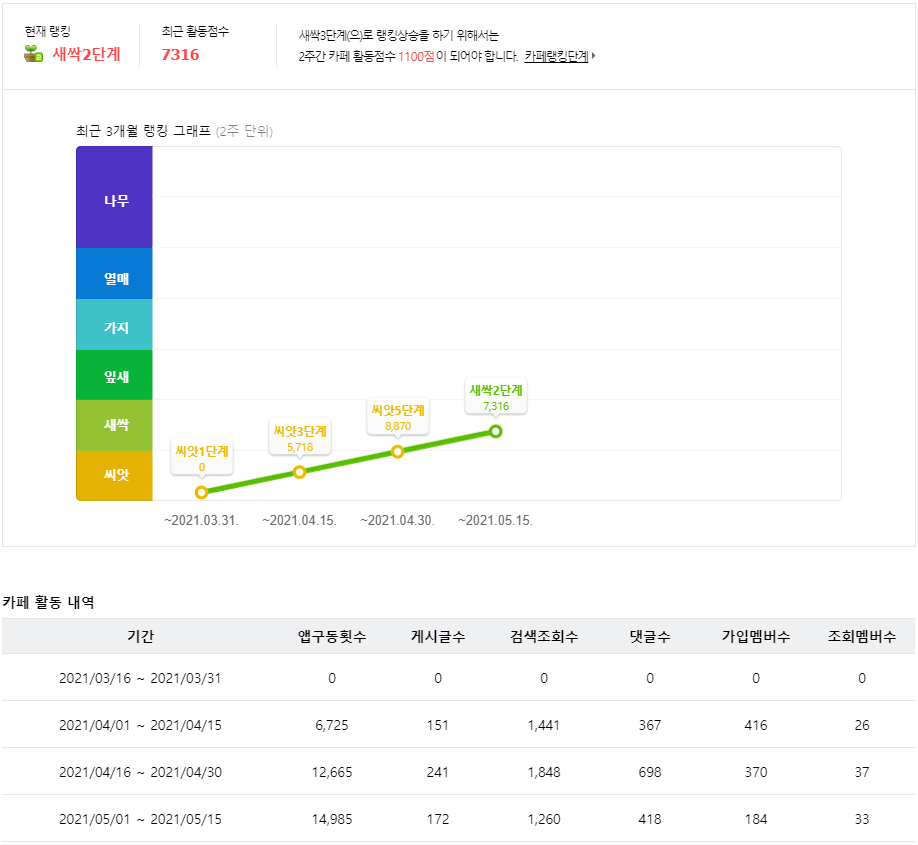Click the 6,725 app launch count
Image resolution: width=918 pixels, height=845 pixels.
pos(332,726)
